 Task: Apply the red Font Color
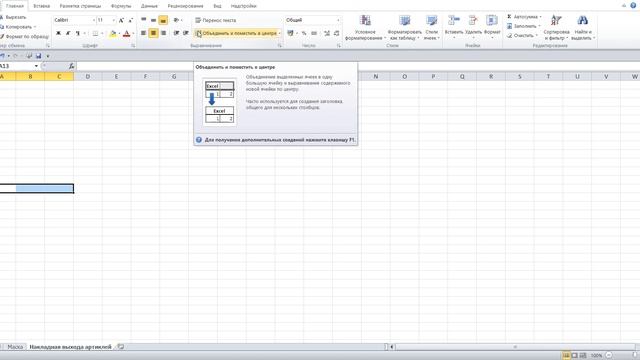tap(127, 33)
